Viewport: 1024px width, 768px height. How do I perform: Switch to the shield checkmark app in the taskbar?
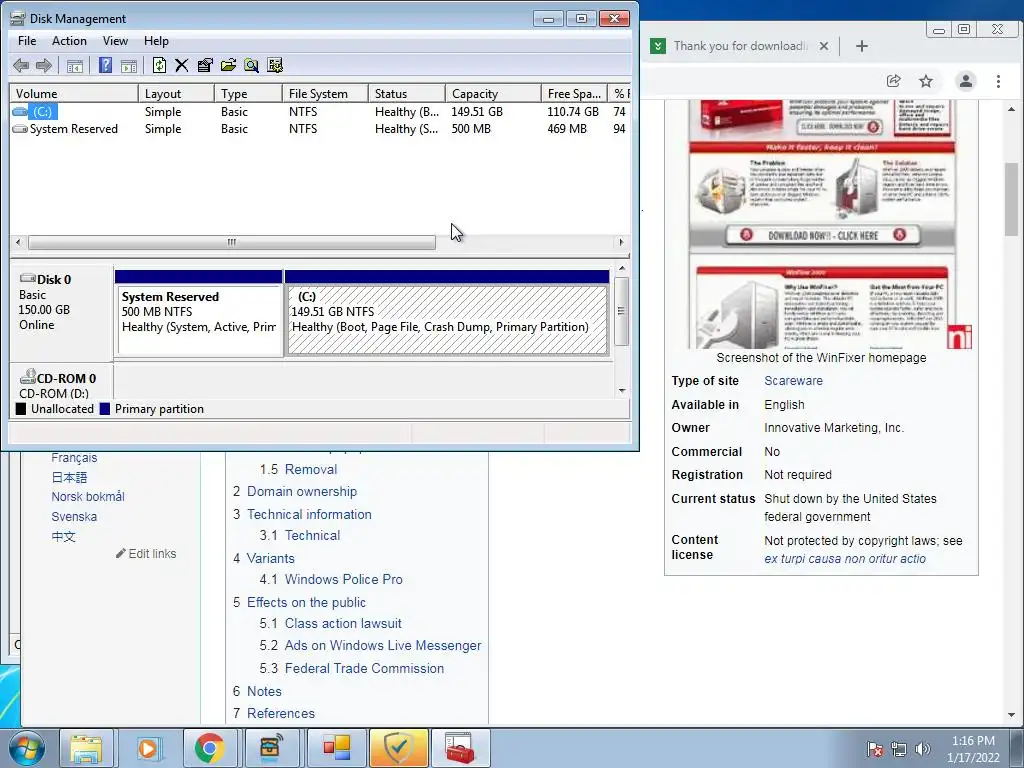click(399, 748)
